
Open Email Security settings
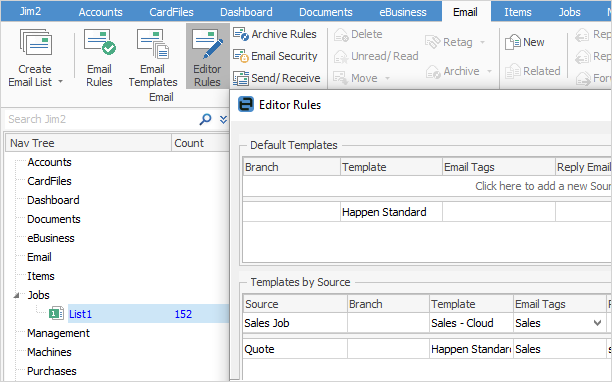pos(275,56)
